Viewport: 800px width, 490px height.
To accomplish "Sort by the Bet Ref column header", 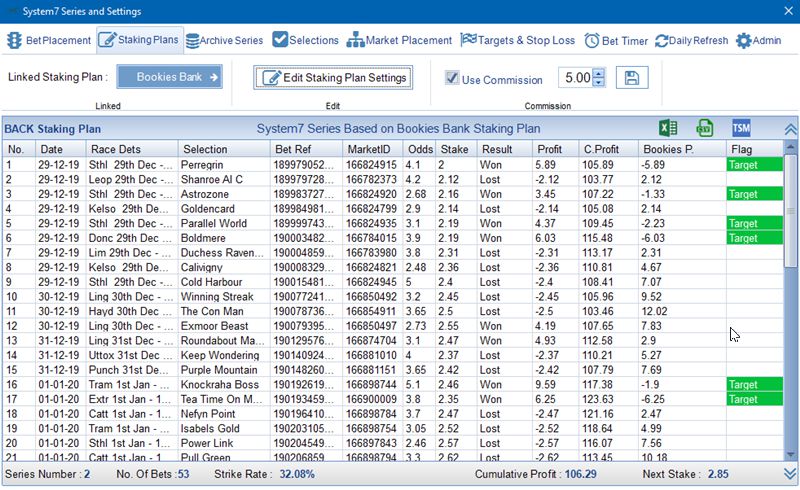I will [x=307, y=149].
